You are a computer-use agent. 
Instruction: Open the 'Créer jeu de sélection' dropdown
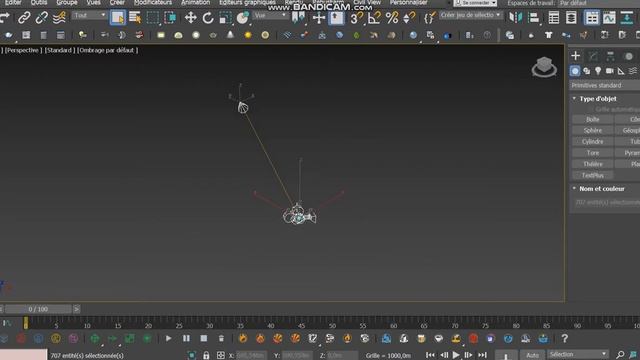(x=471, y=15)
